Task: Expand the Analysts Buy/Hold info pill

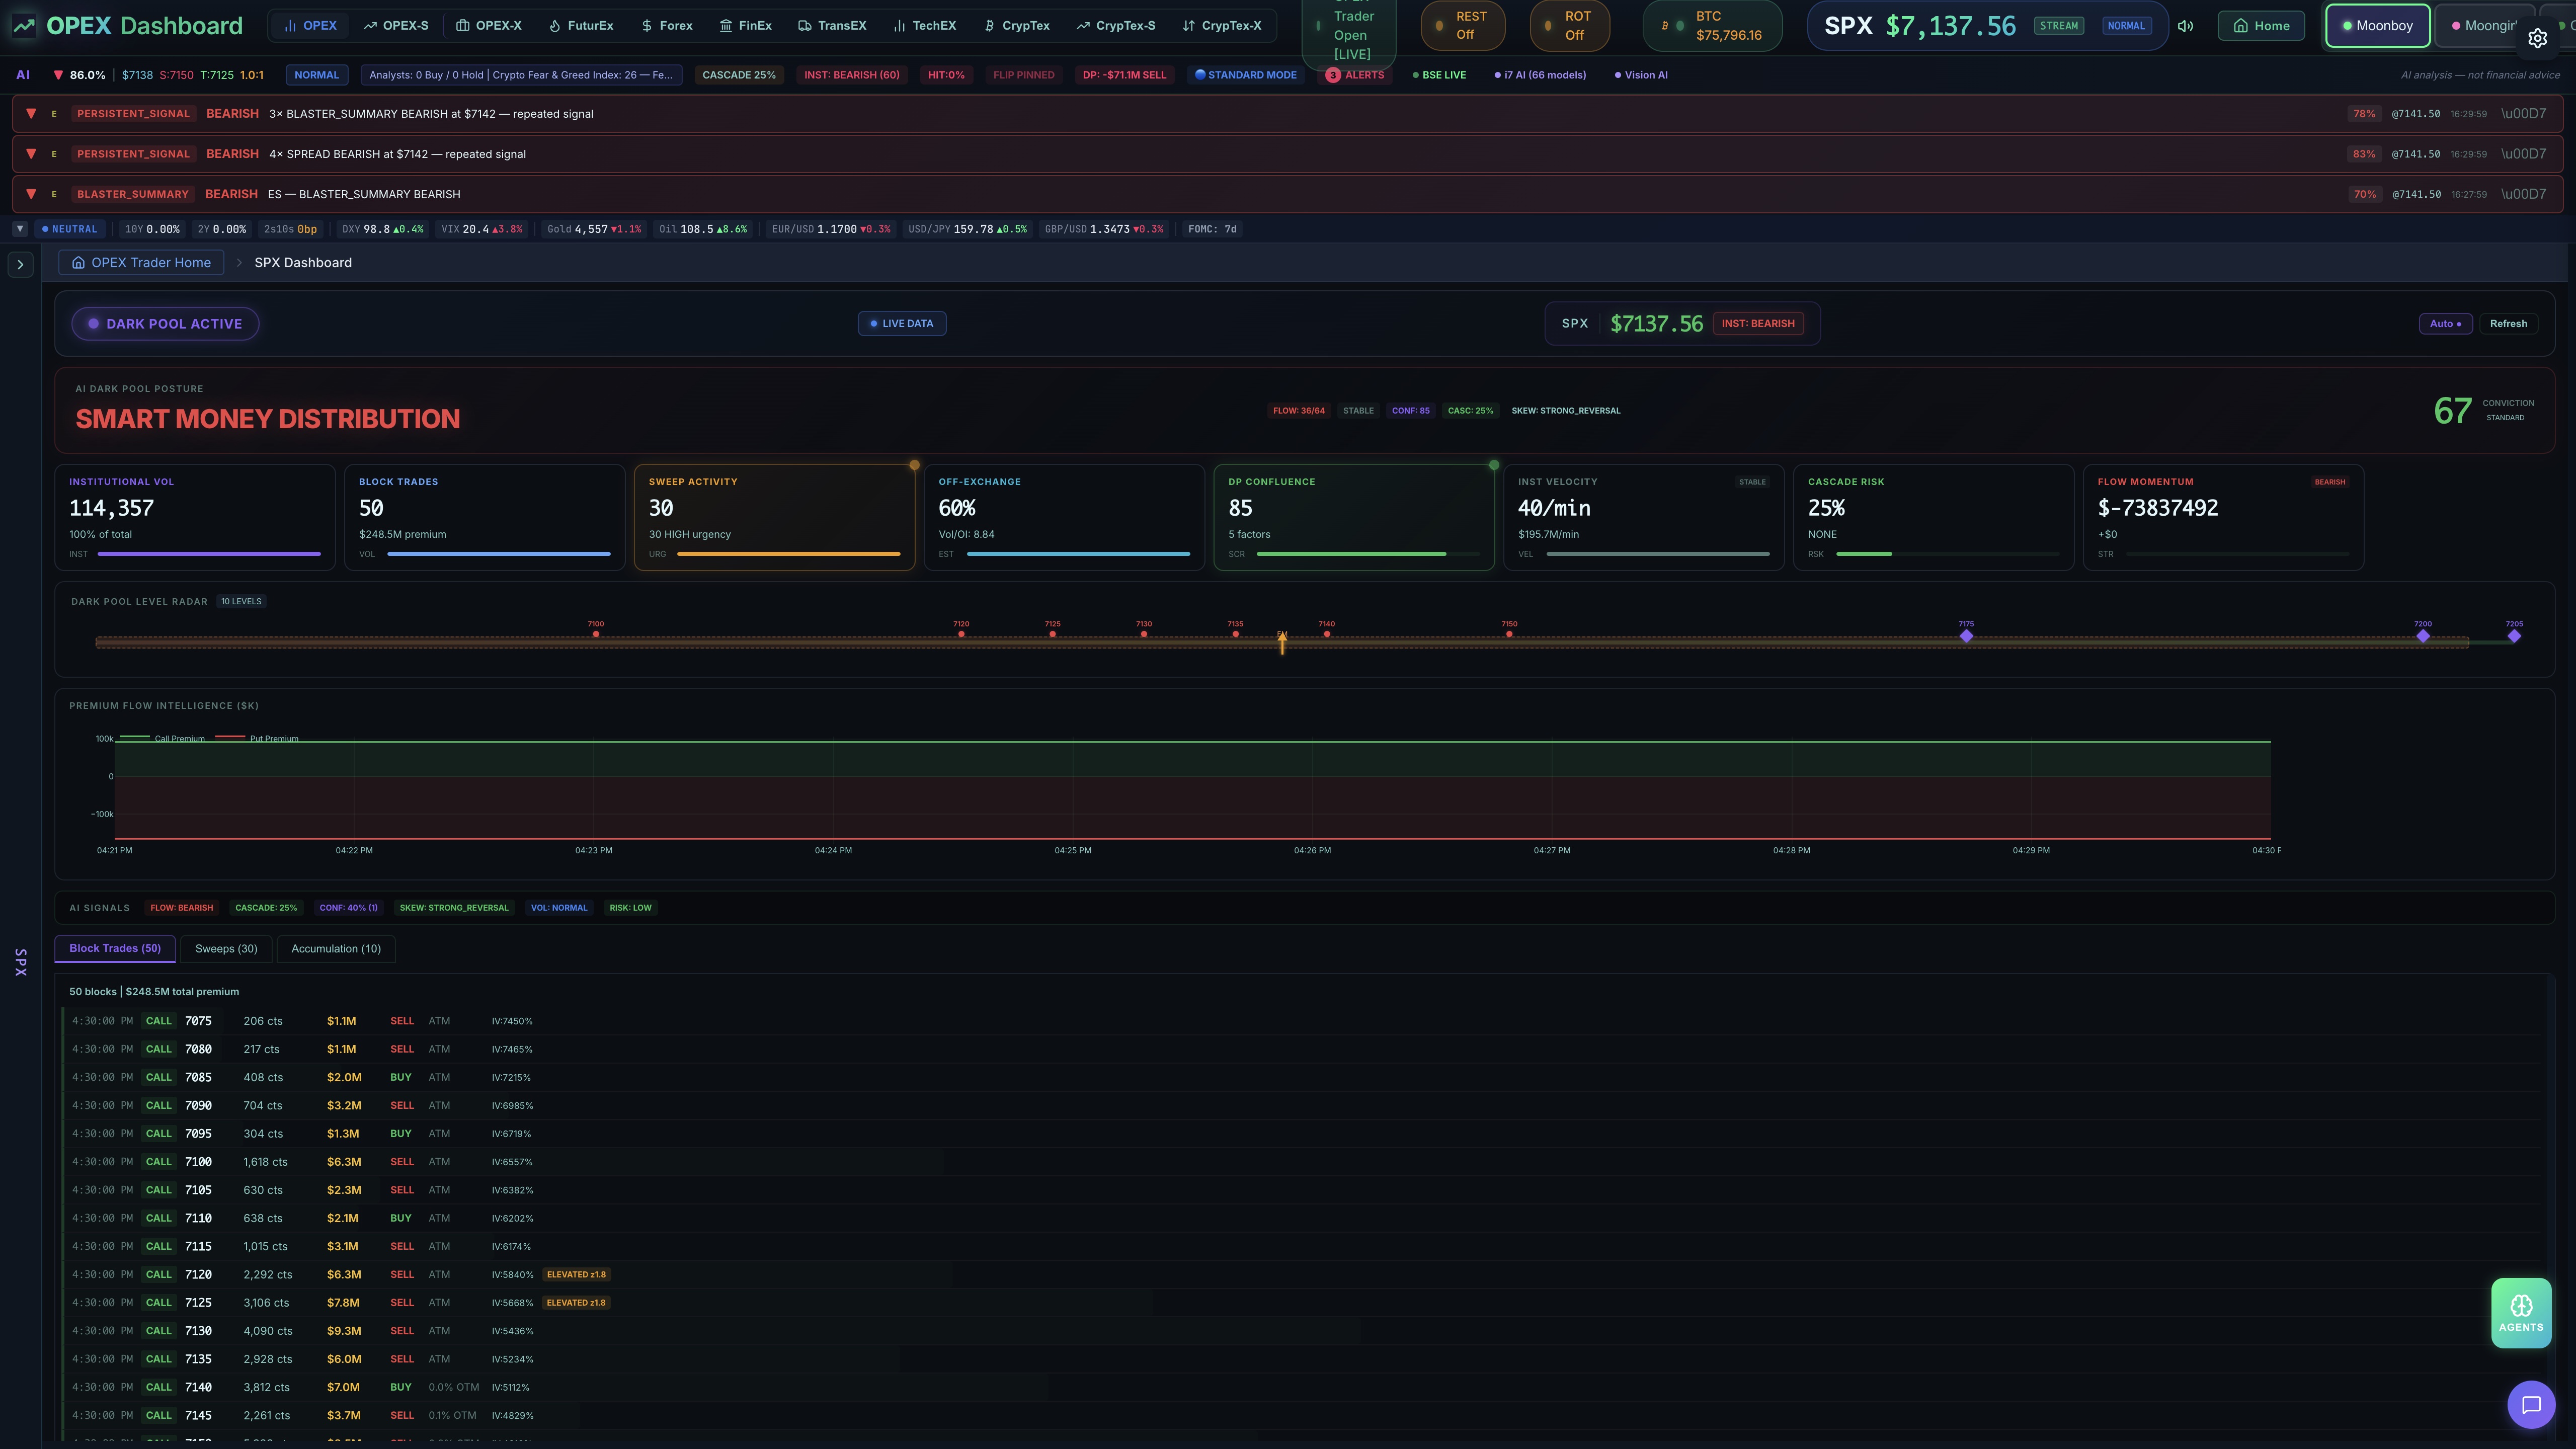Action: (521, 75)
